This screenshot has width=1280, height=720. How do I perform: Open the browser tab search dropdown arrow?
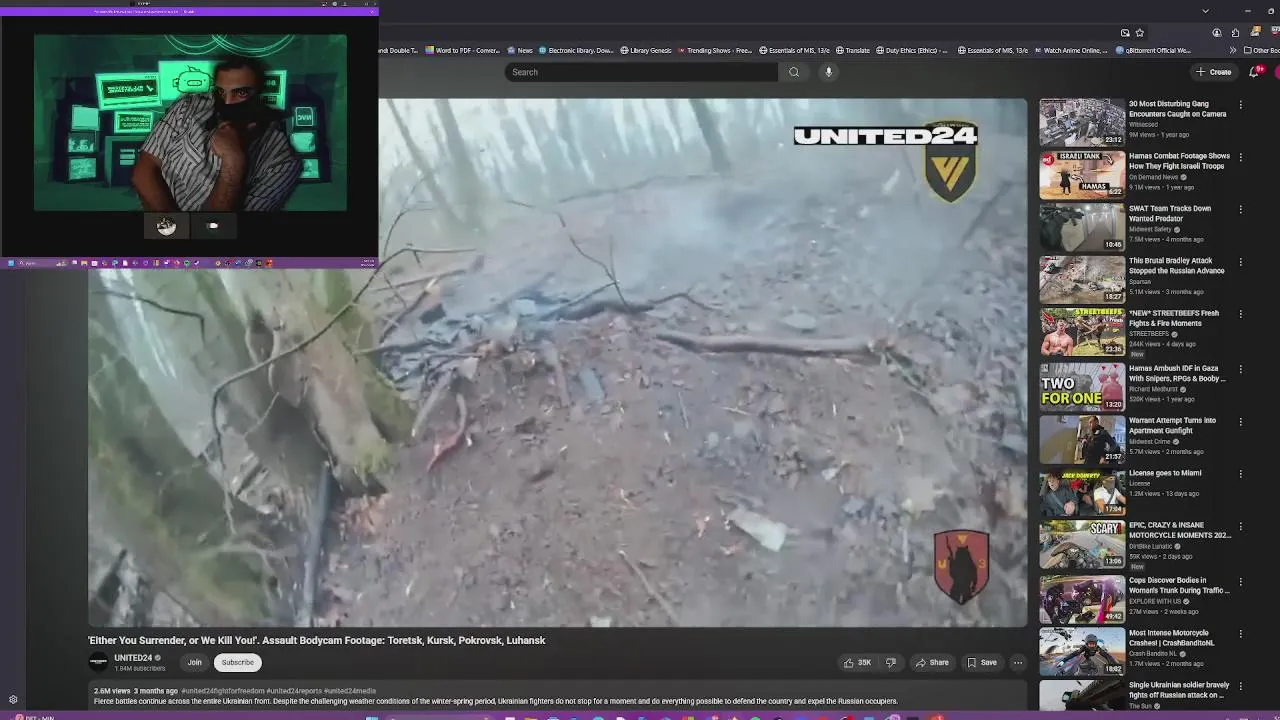coord(1205,10)
